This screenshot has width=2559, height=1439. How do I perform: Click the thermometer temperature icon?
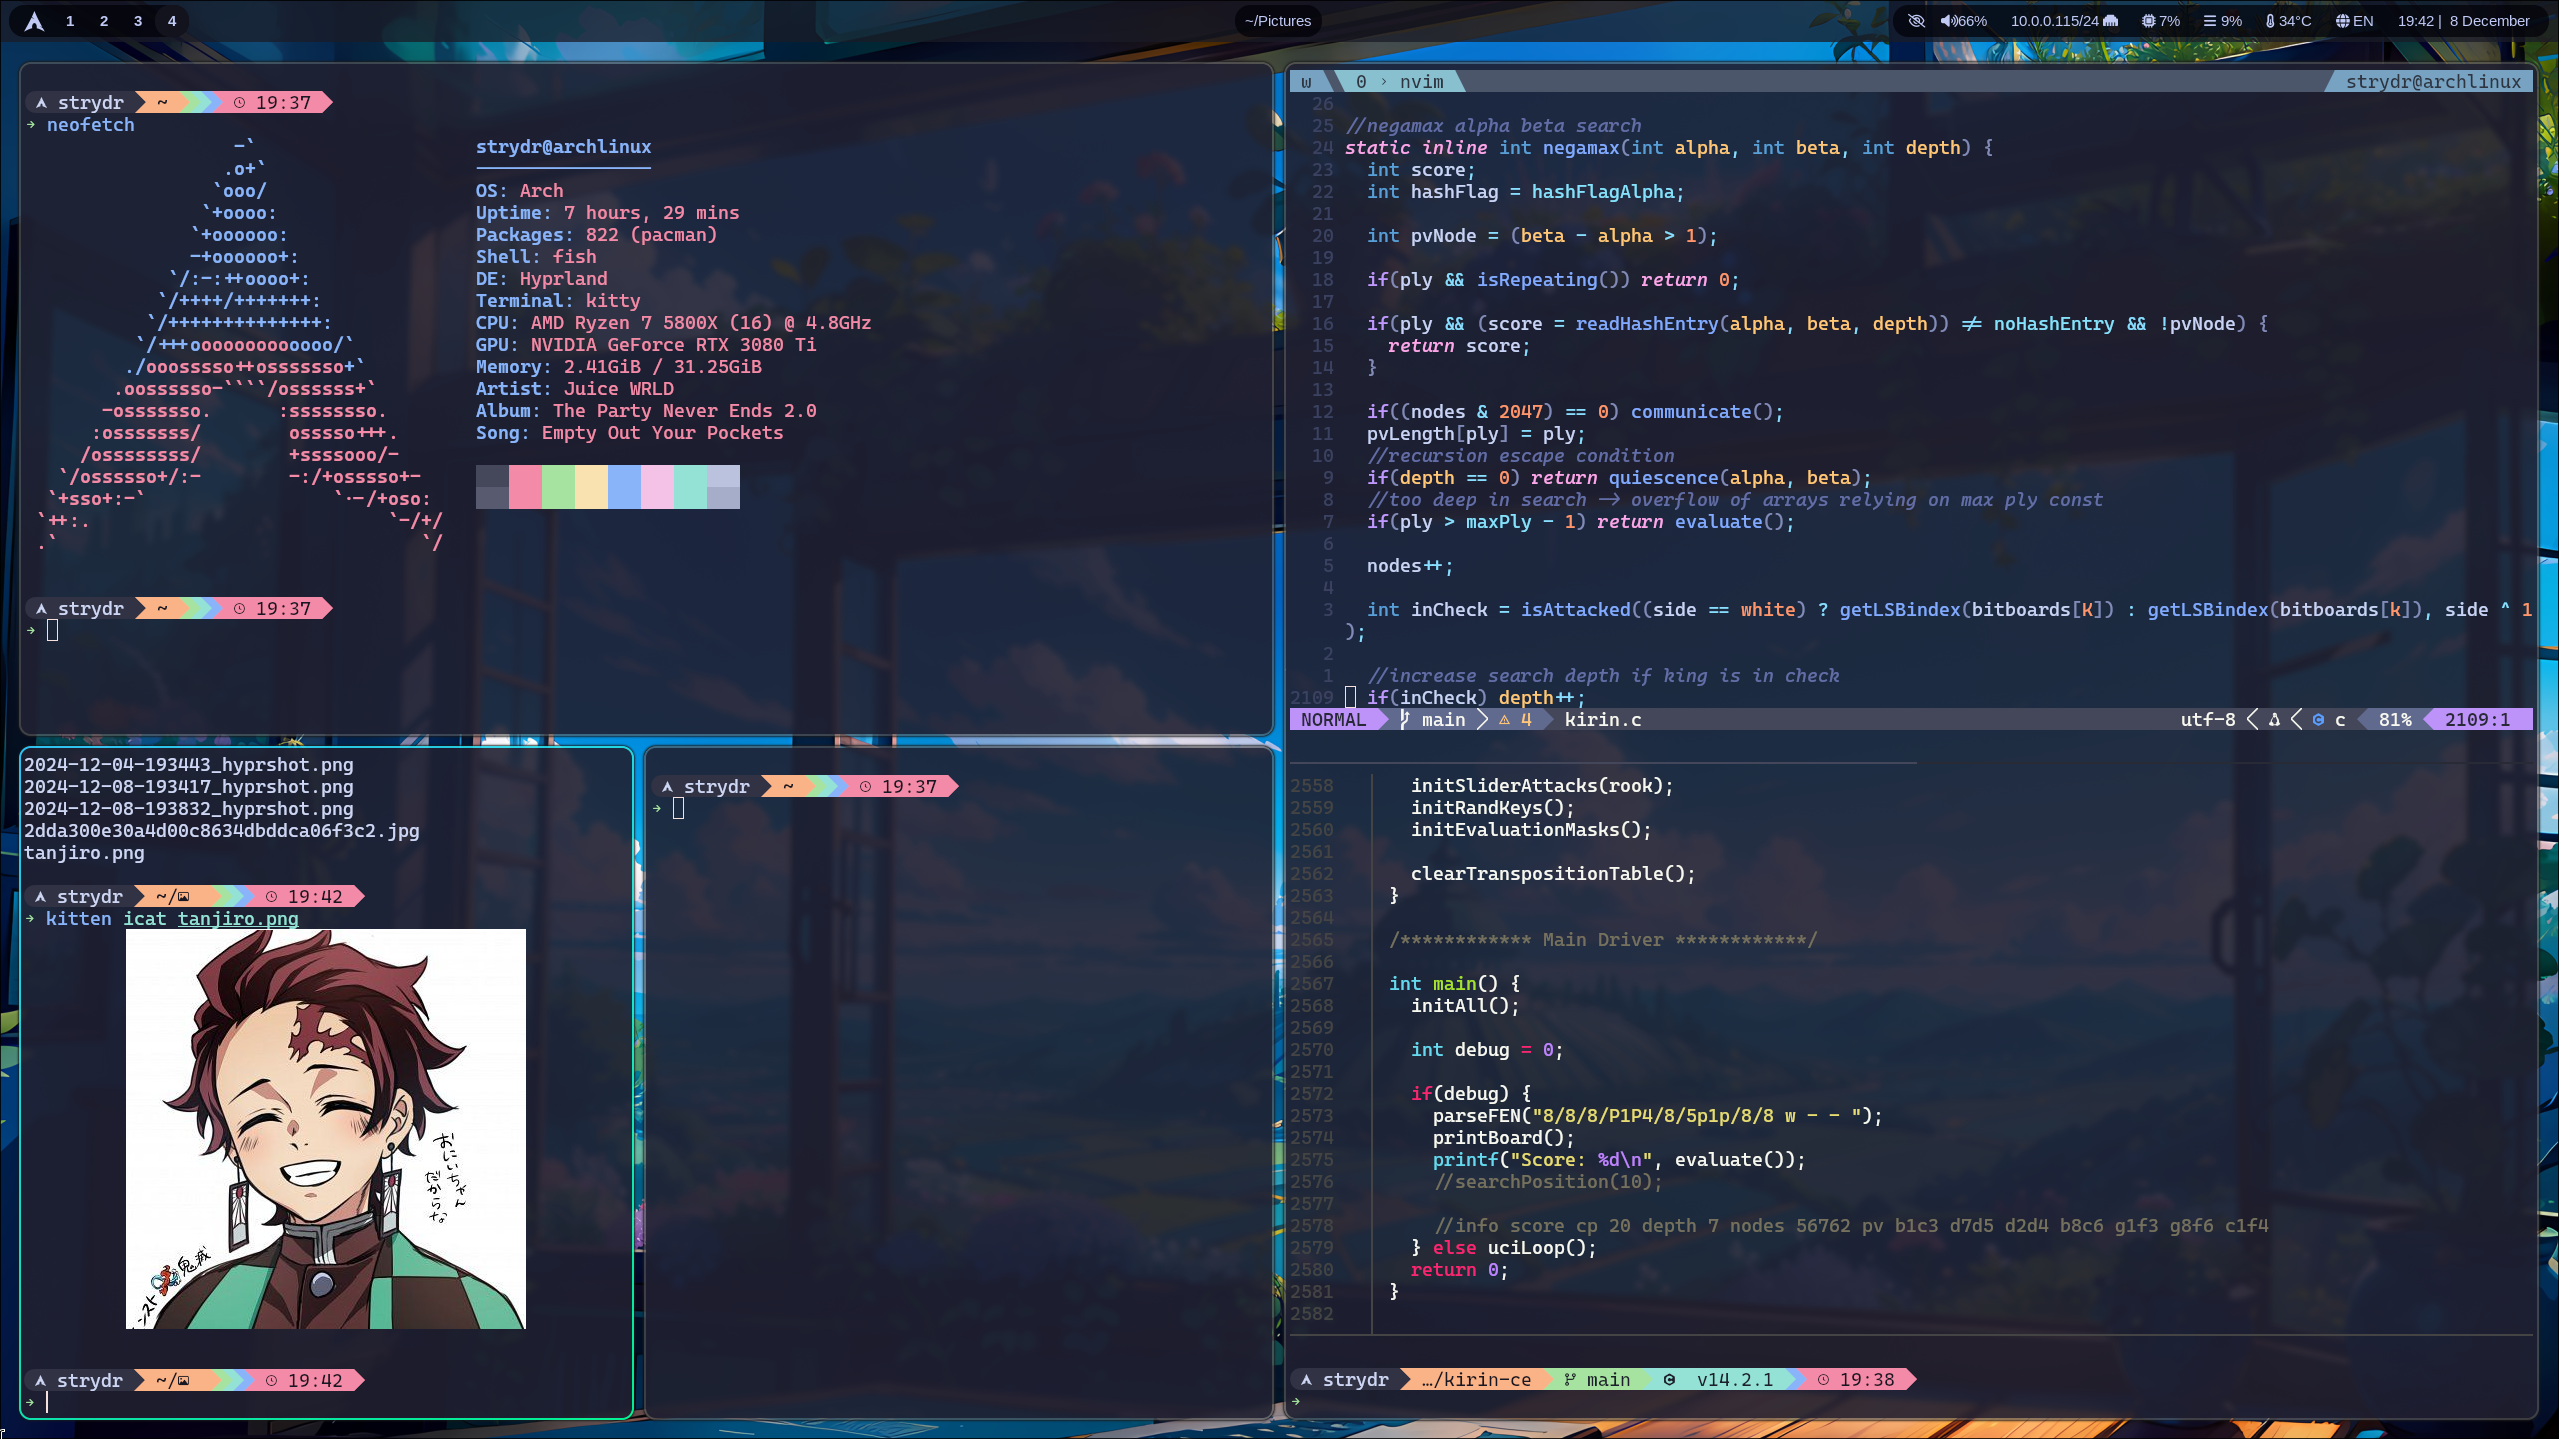point(2270,21)
